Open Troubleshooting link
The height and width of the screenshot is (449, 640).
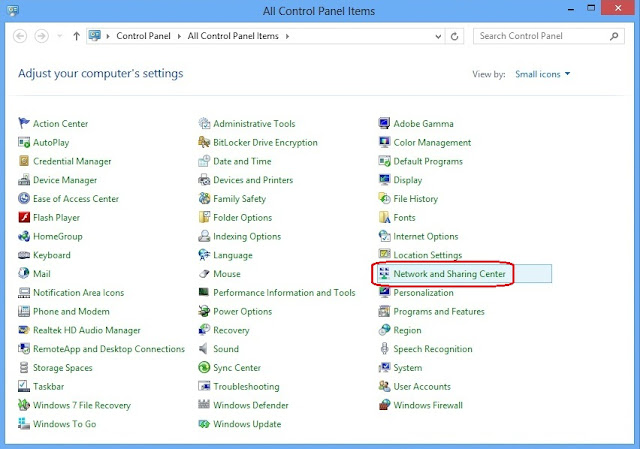[246, 387]
